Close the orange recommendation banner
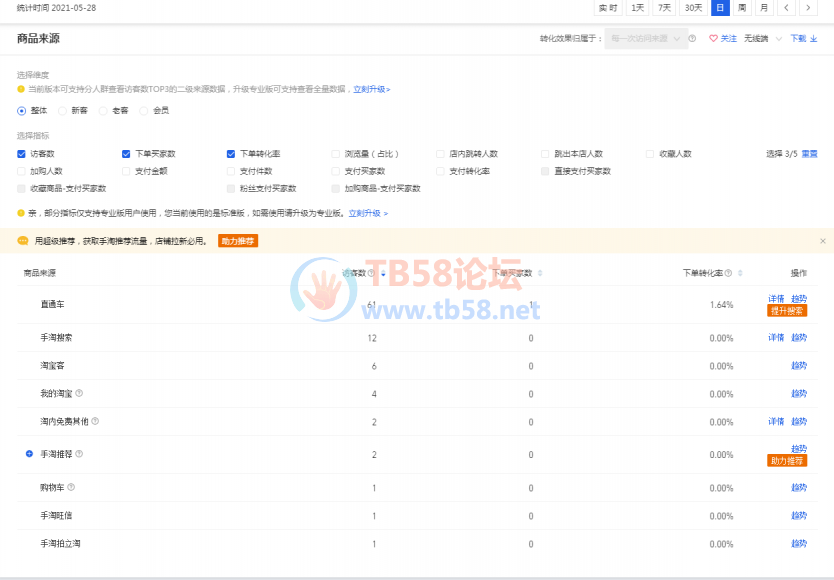834x580 pixels. click(x=823, y=241)
